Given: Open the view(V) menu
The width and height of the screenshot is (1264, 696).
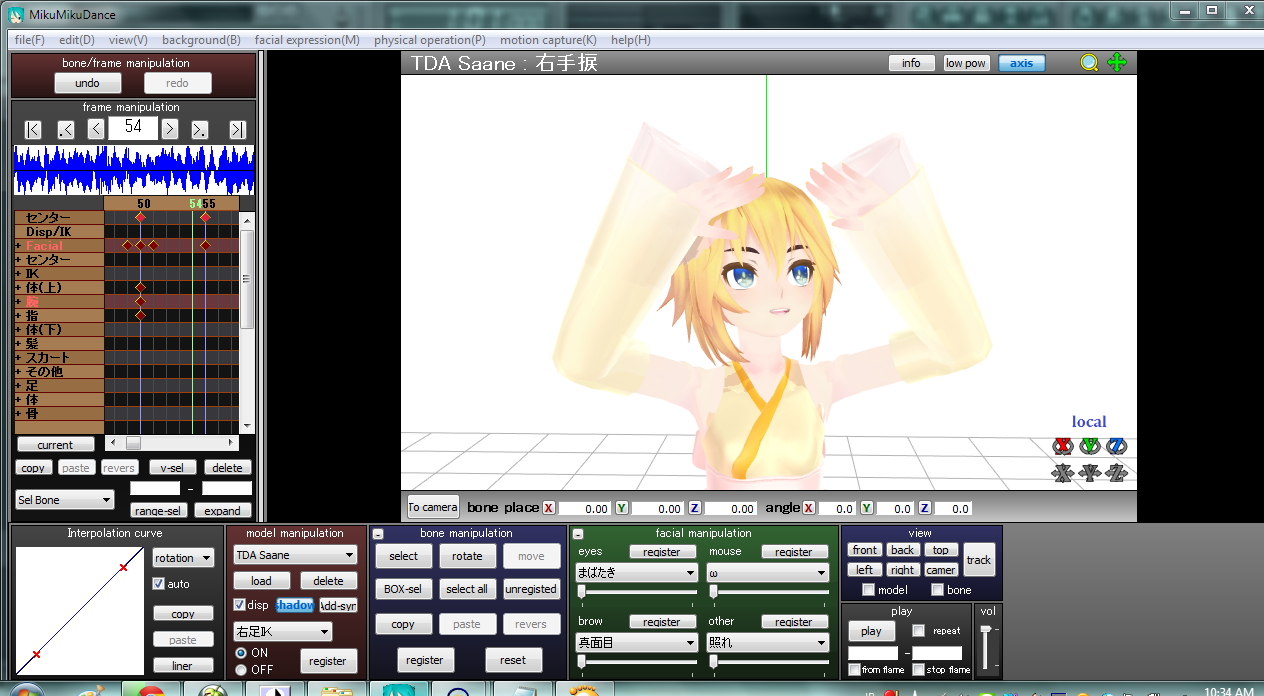Looking at the screenshot, I should tap(128, 40).
